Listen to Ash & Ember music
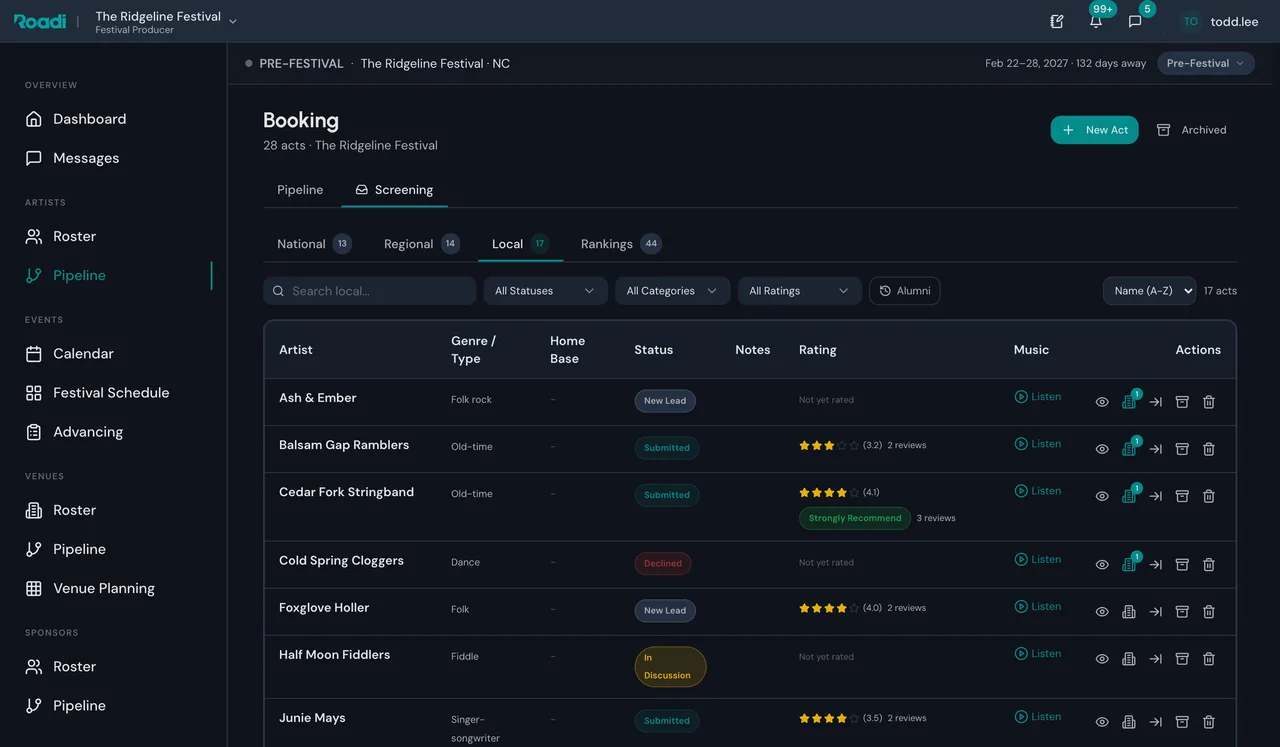The width and height of the screenshot is (1280, 747). 1038,397
